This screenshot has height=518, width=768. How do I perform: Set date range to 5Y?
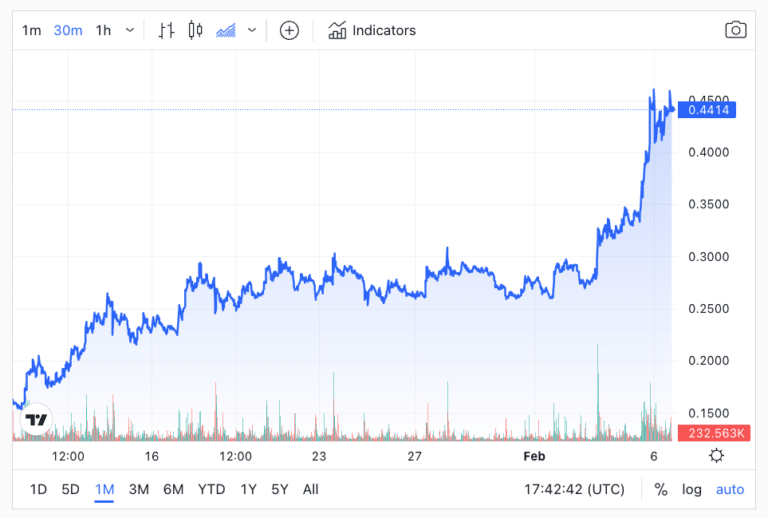pyautogui.click(x=280, y=489)
